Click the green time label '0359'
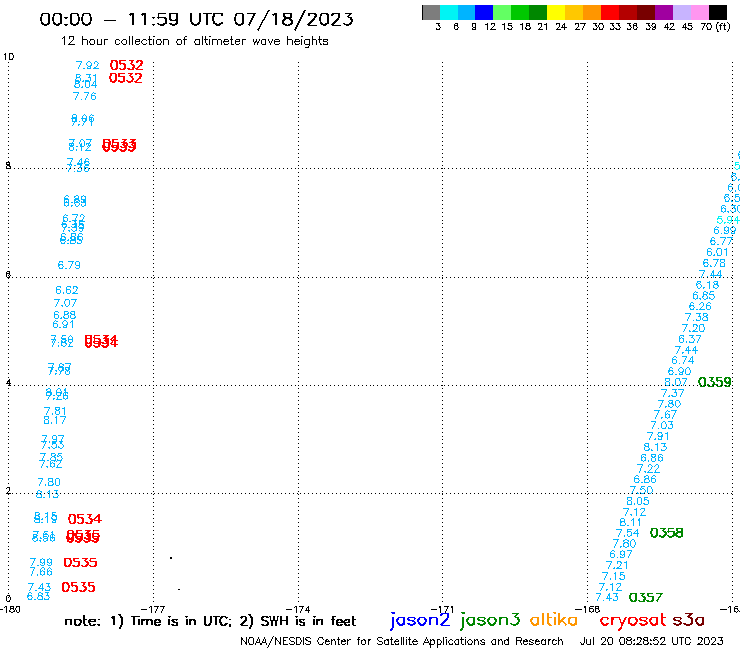This screenshot has height=650, width=740. [715, 382]
